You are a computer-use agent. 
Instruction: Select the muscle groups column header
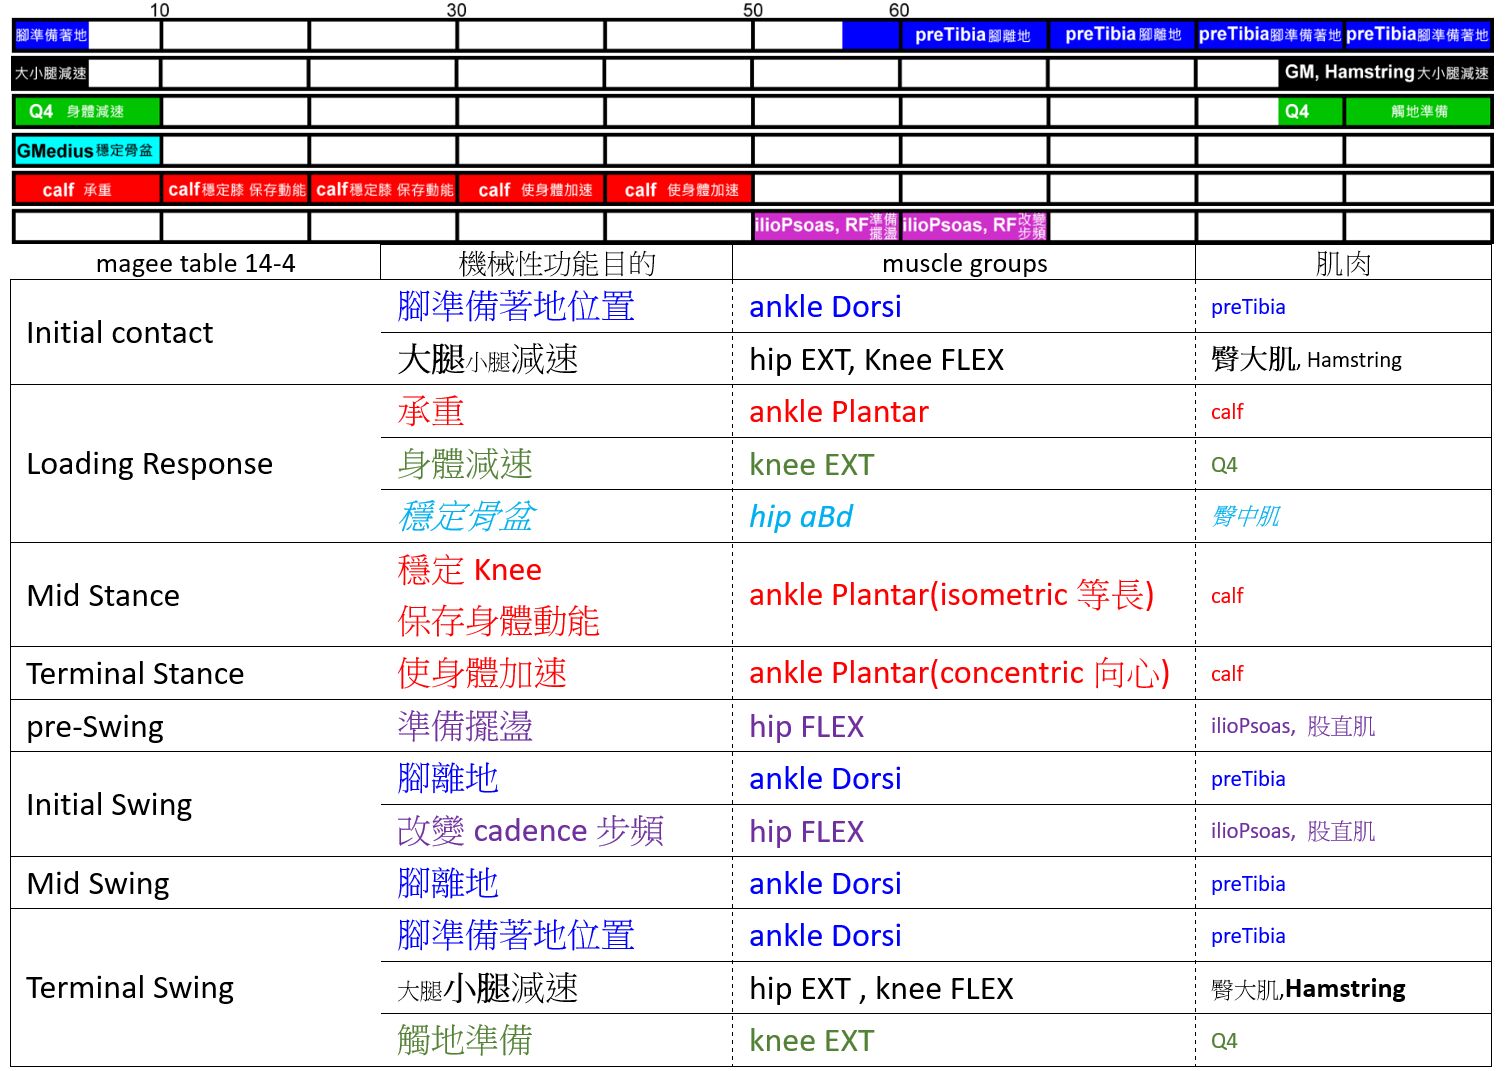tap(964, 264)
